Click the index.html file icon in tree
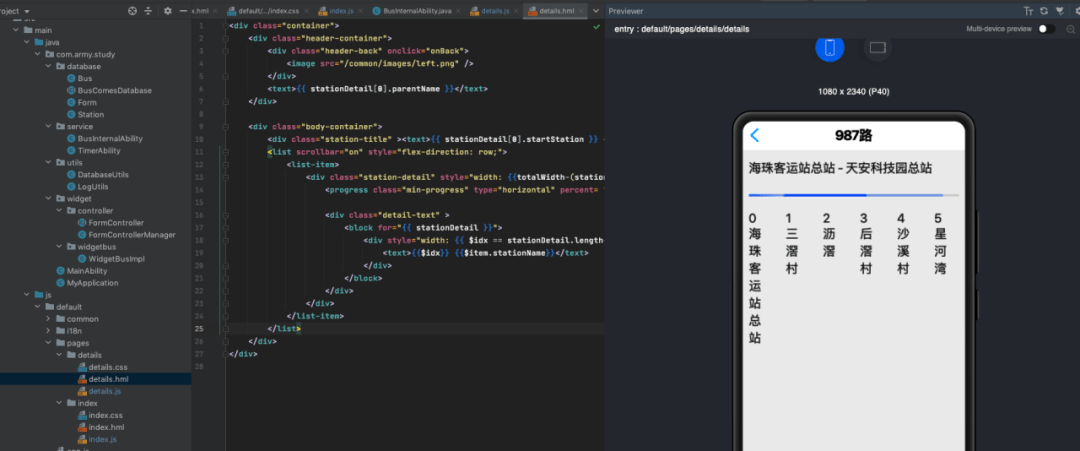 pos(83,427)
